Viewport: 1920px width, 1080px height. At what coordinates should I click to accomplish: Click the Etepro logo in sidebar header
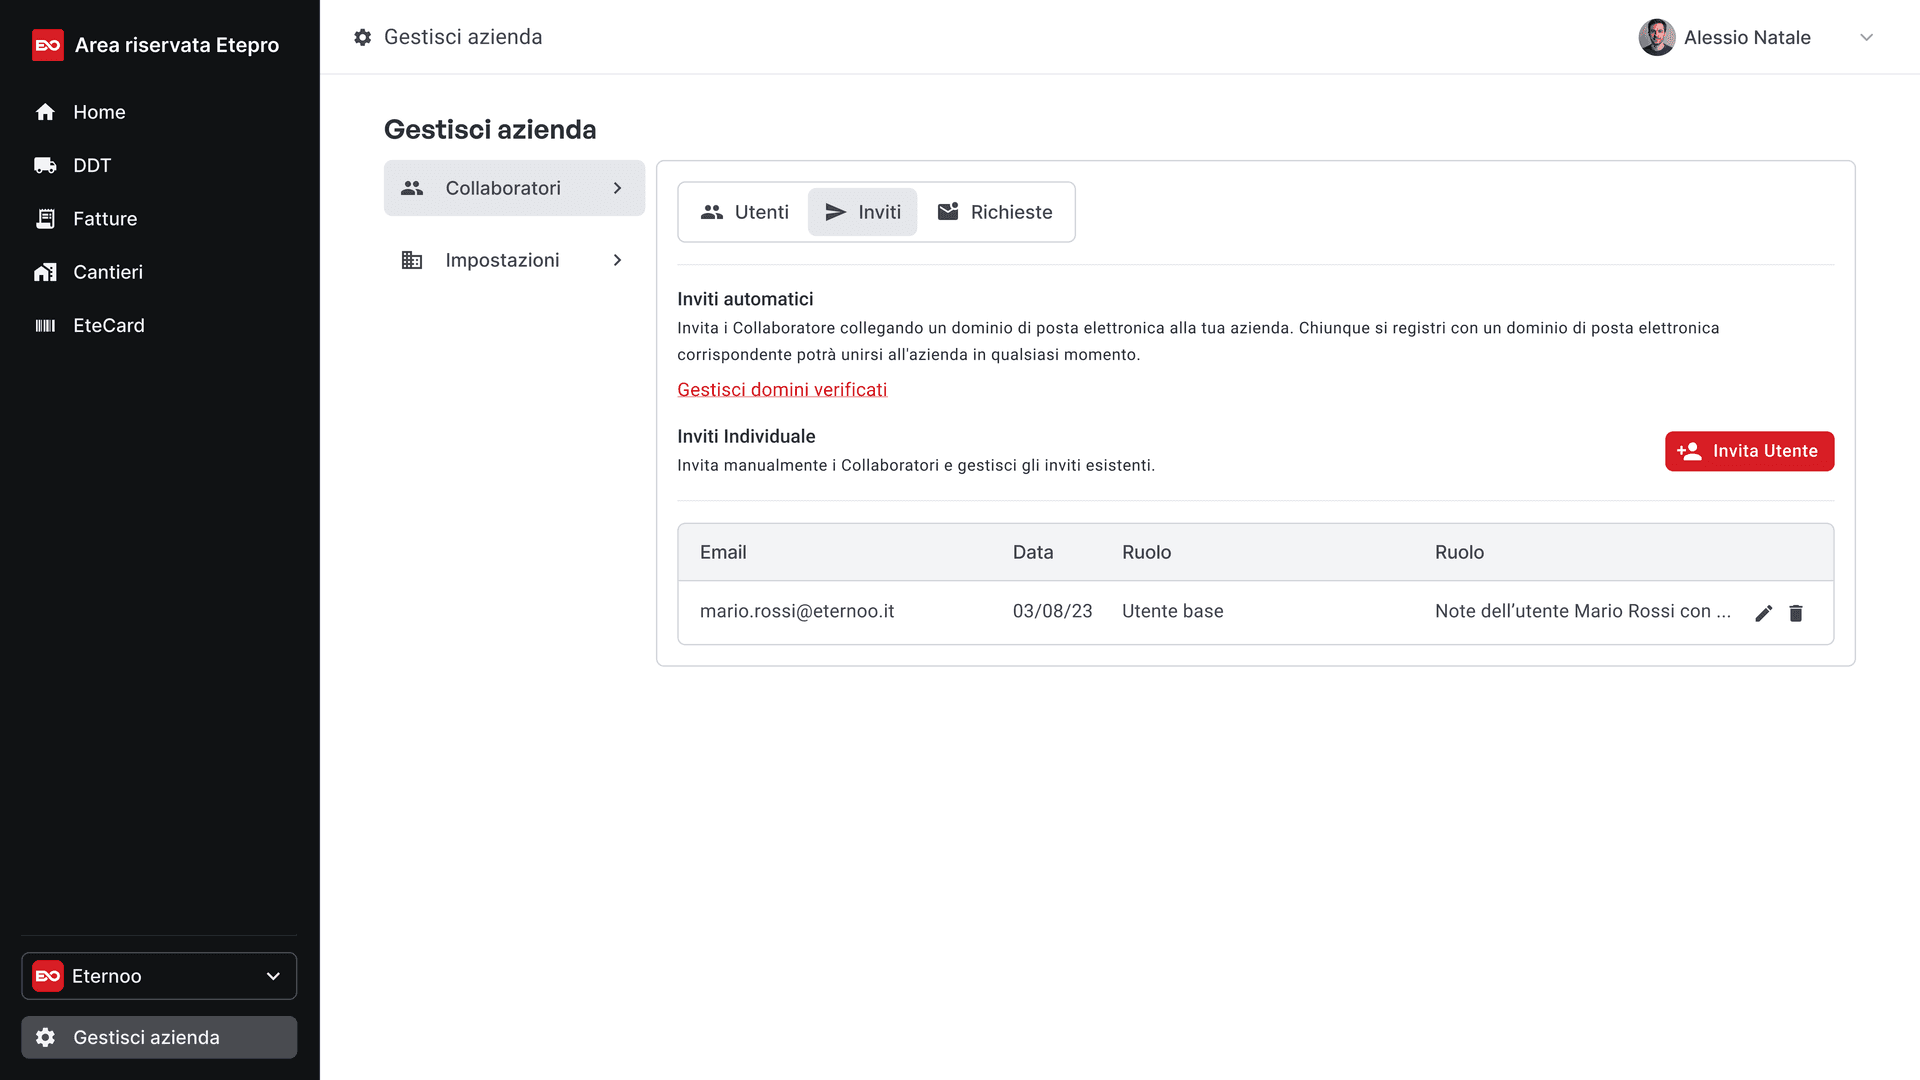(x=47, y=45)
